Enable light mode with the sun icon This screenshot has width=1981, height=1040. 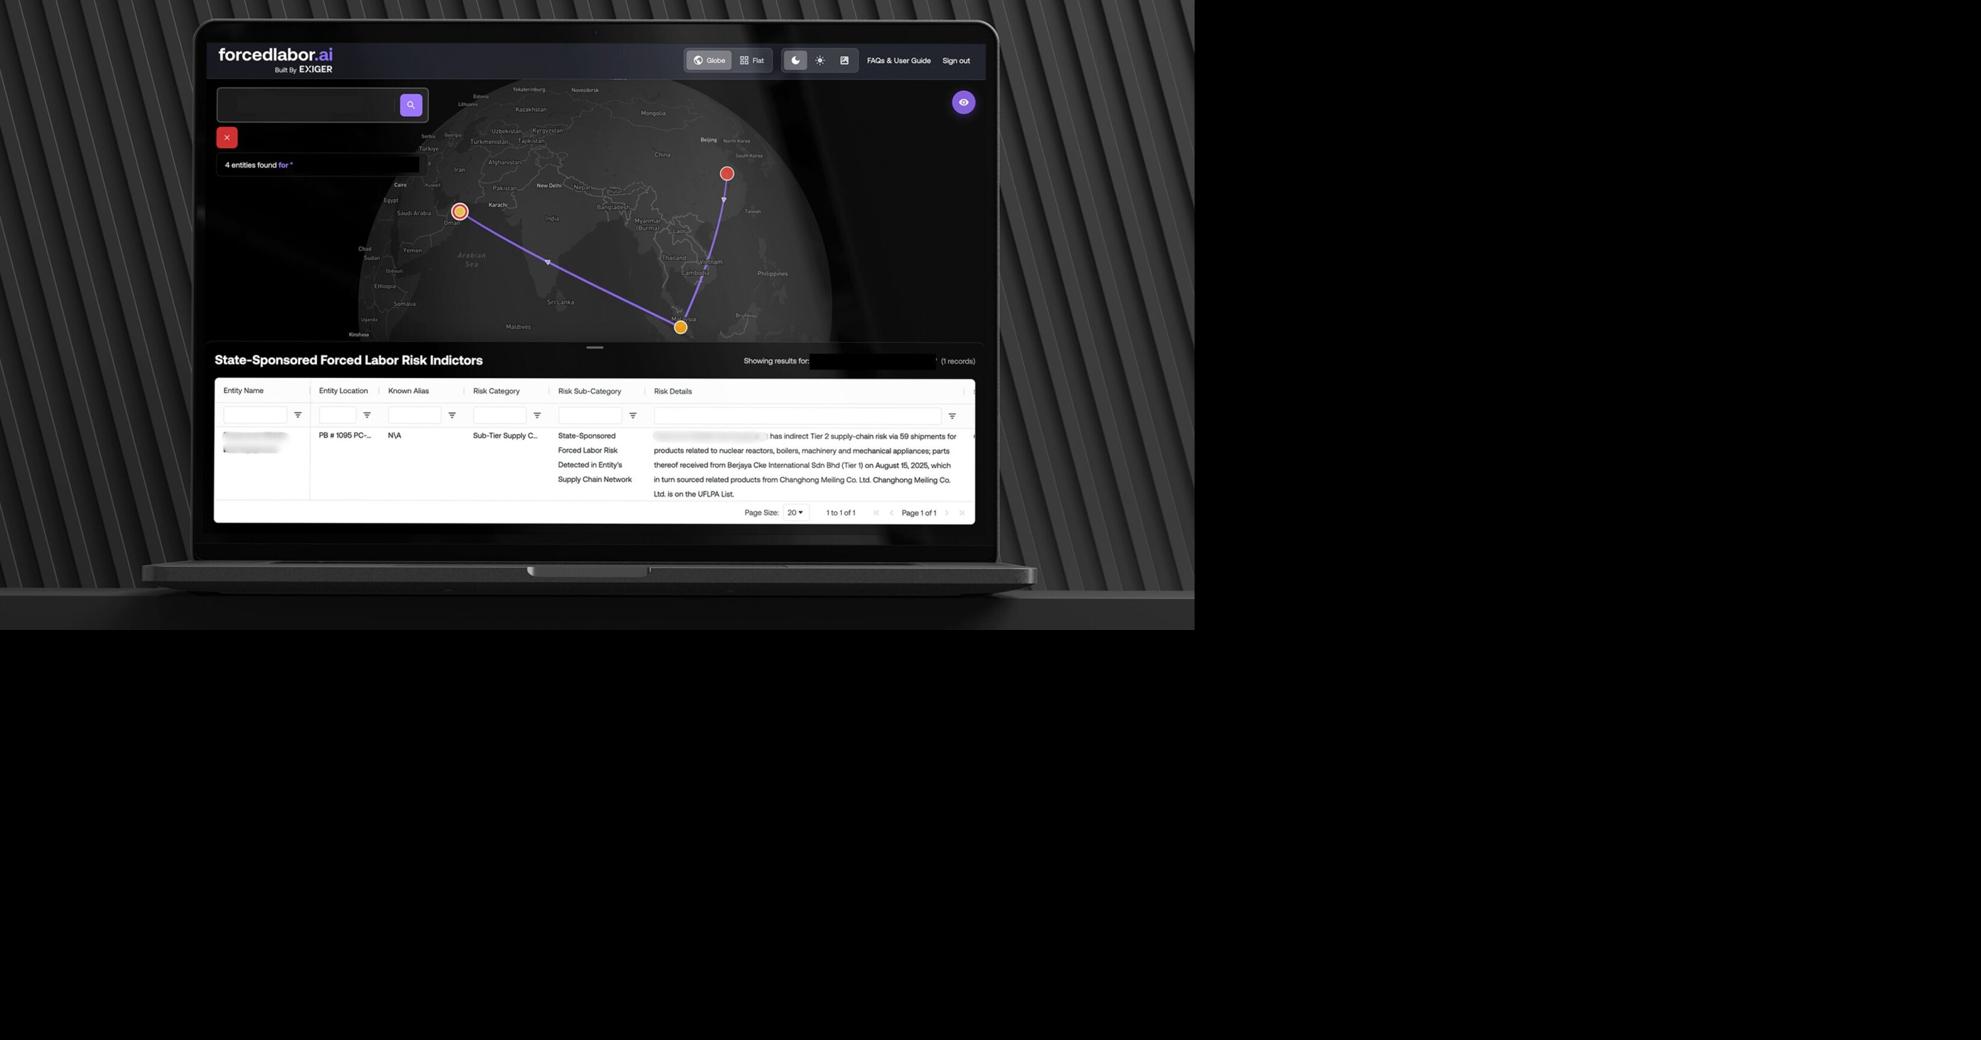[819, 60]
